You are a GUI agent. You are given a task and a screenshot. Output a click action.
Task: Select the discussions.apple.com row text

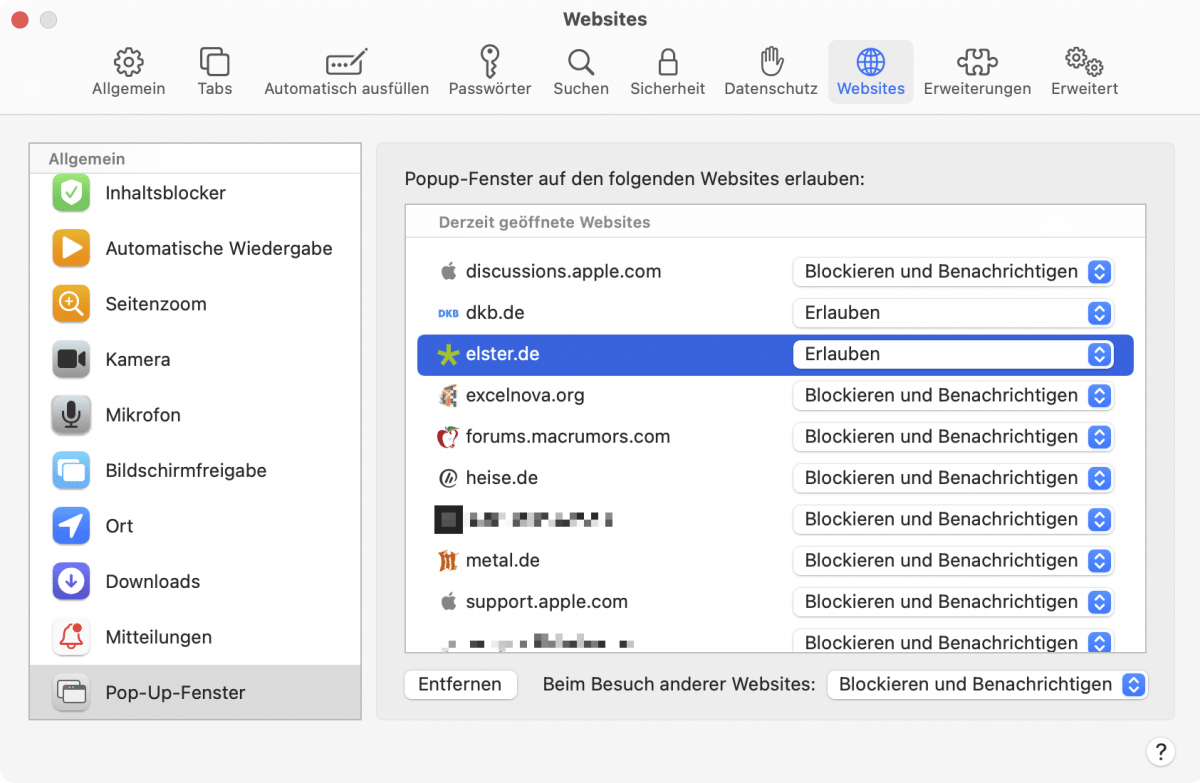coord(563,272)
